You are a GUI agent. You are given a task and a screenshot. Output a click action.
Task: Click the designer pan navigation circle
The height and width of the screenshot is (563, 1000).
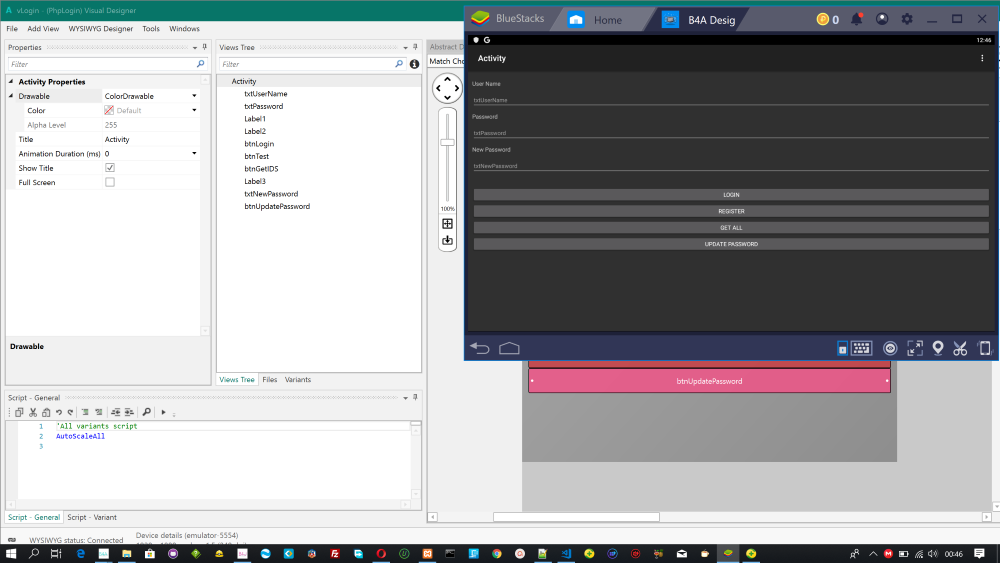(448, 88)
